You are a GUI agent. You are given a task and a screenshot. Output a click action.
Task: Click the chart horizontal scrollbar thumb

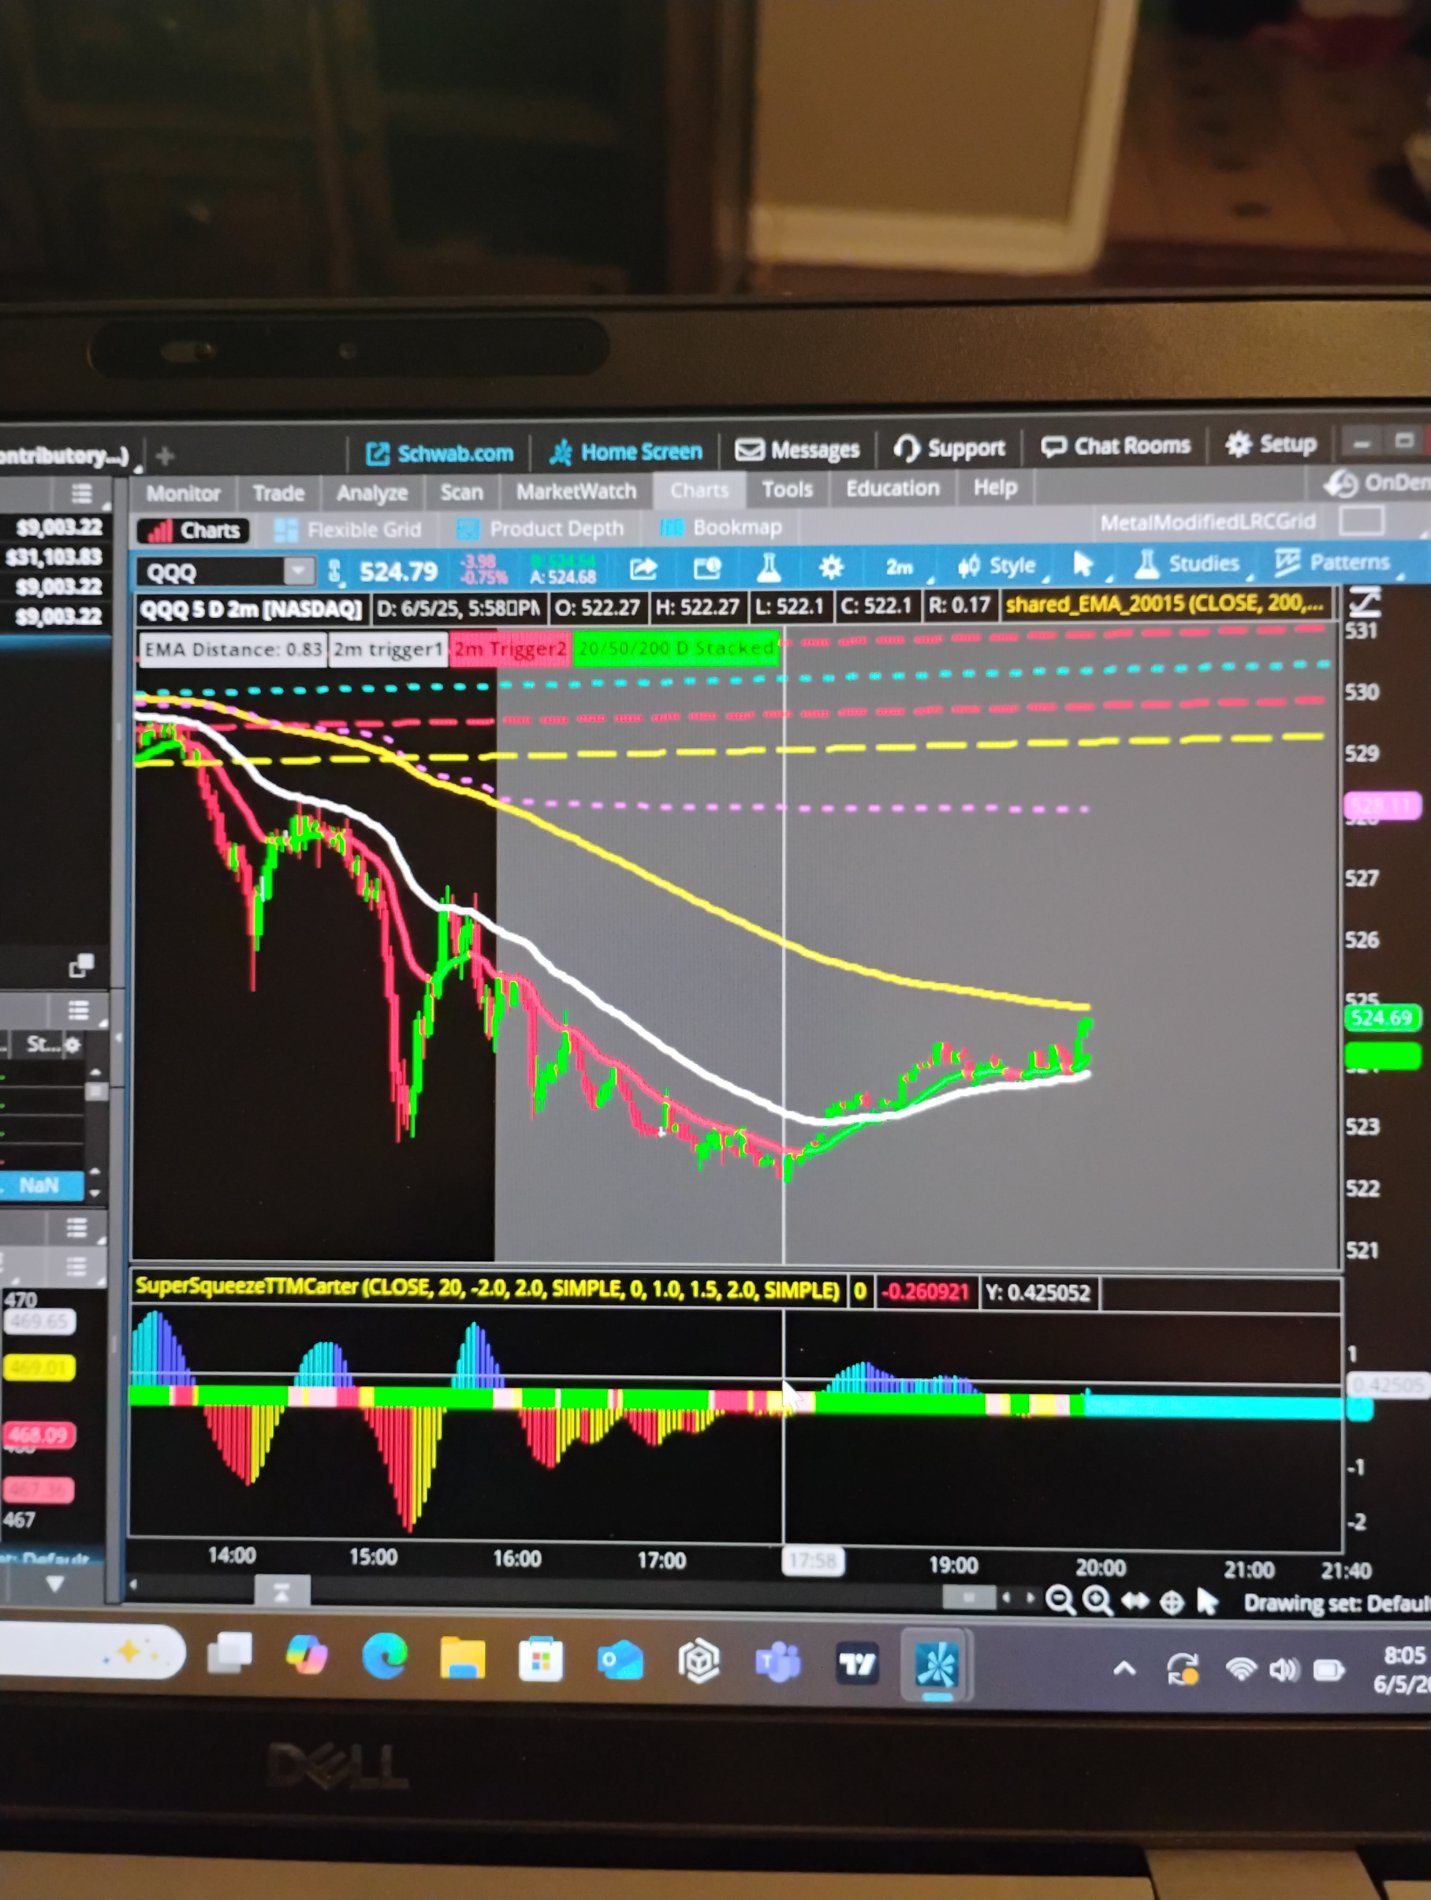point(968,1597)
